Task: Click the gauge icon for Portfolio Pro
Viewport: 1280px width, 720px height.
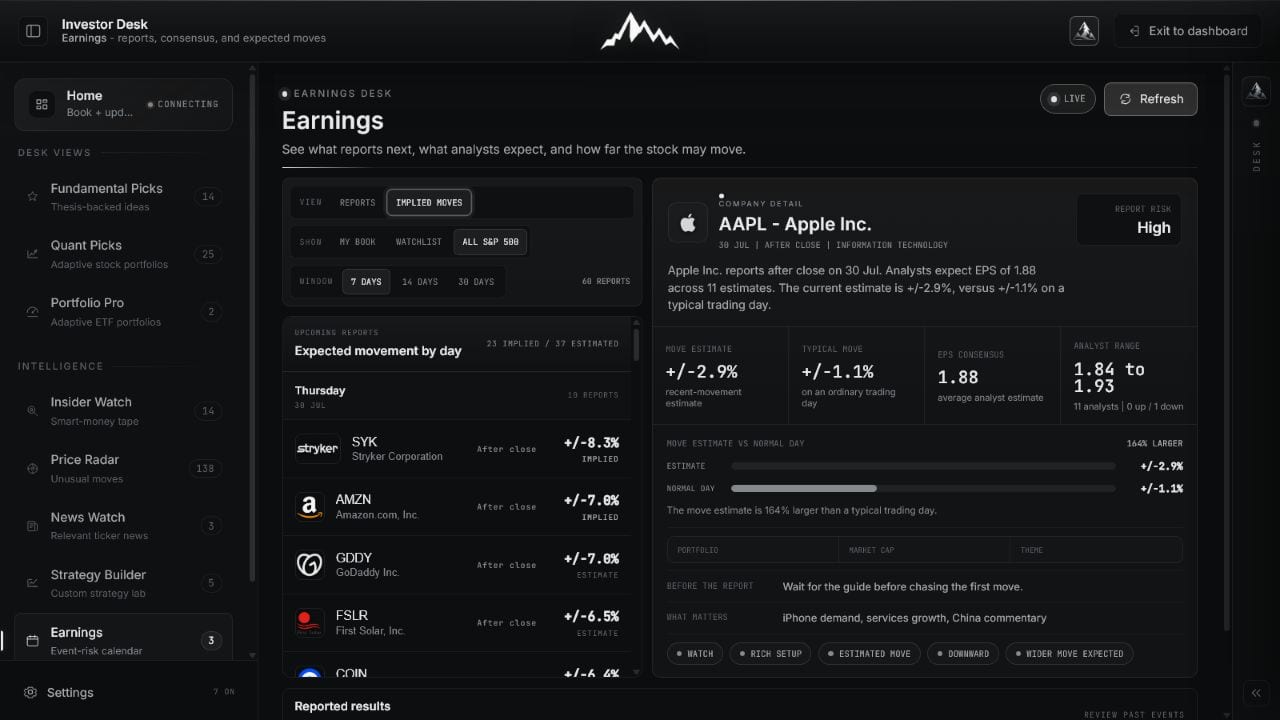Action: click(32, 312)
